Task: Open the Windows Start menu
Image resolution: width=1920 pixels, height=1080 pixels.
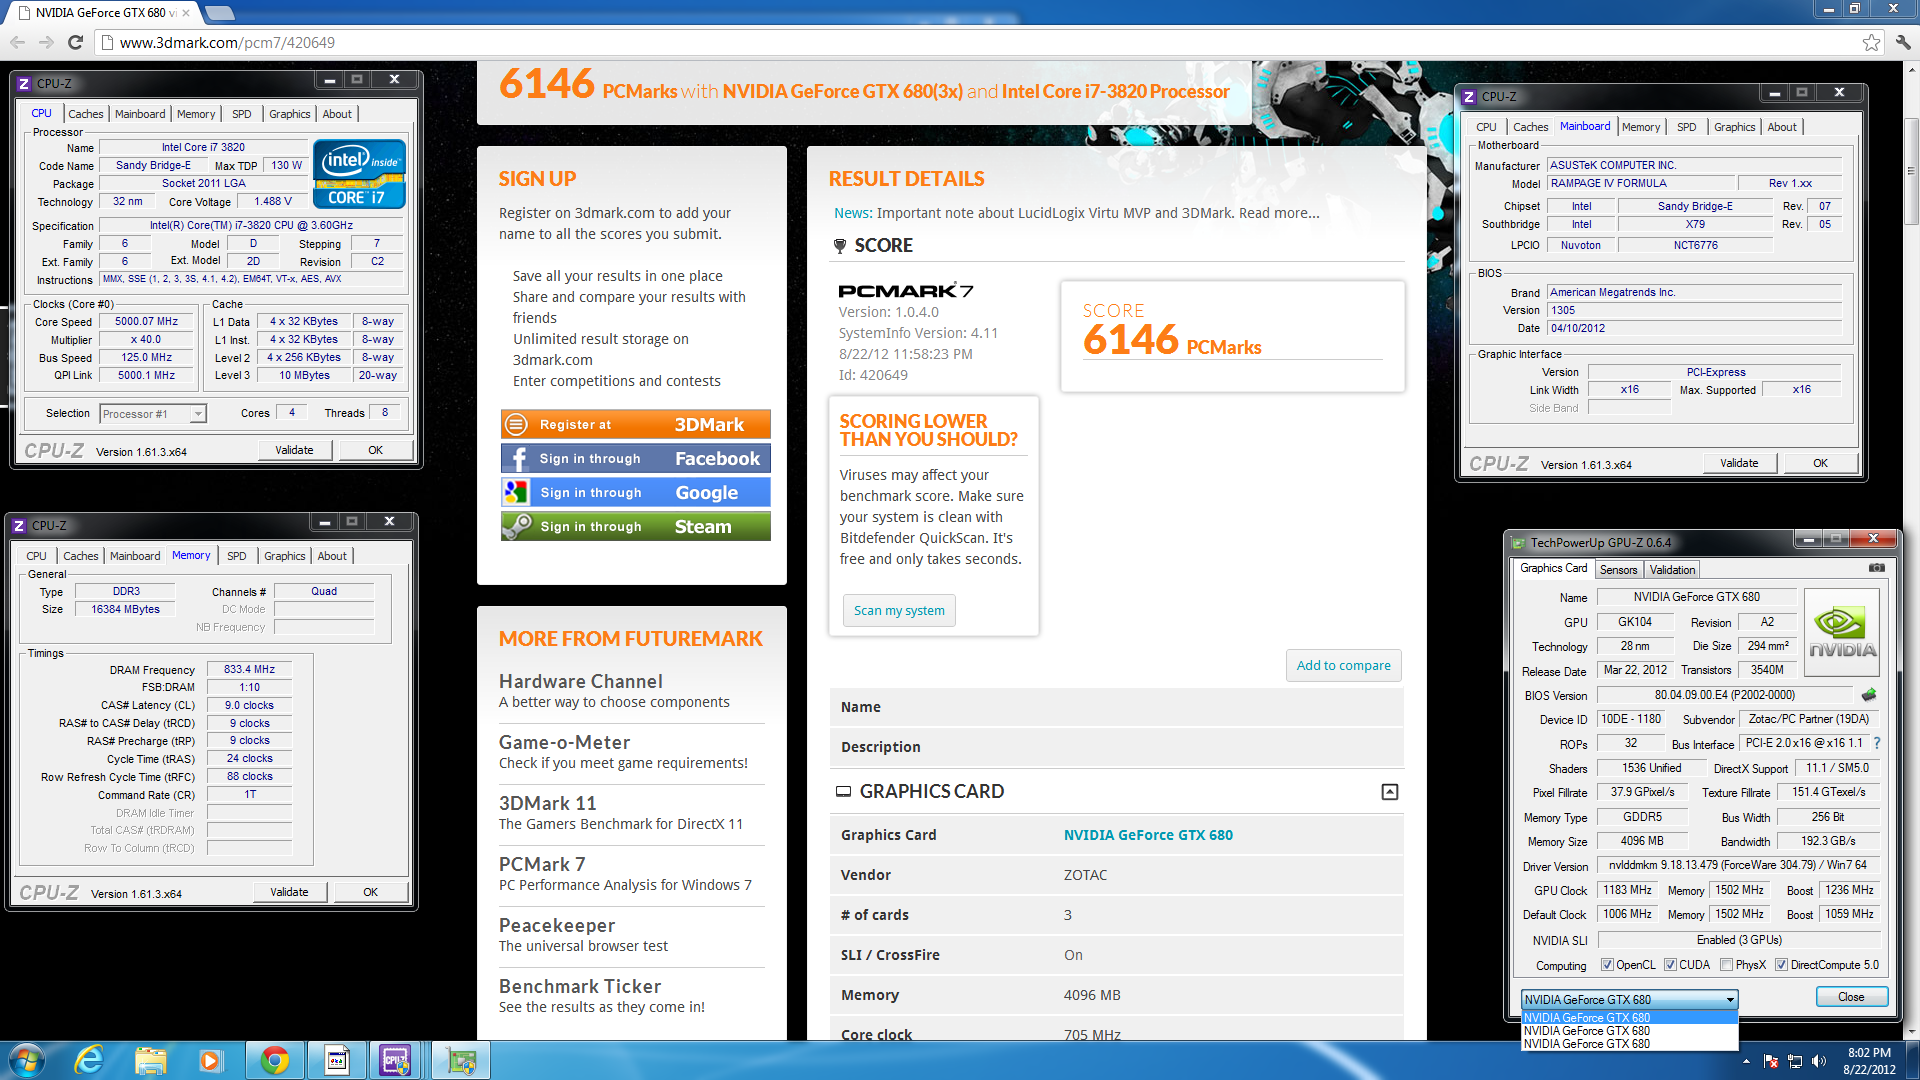Action: tap(25, 1061)
